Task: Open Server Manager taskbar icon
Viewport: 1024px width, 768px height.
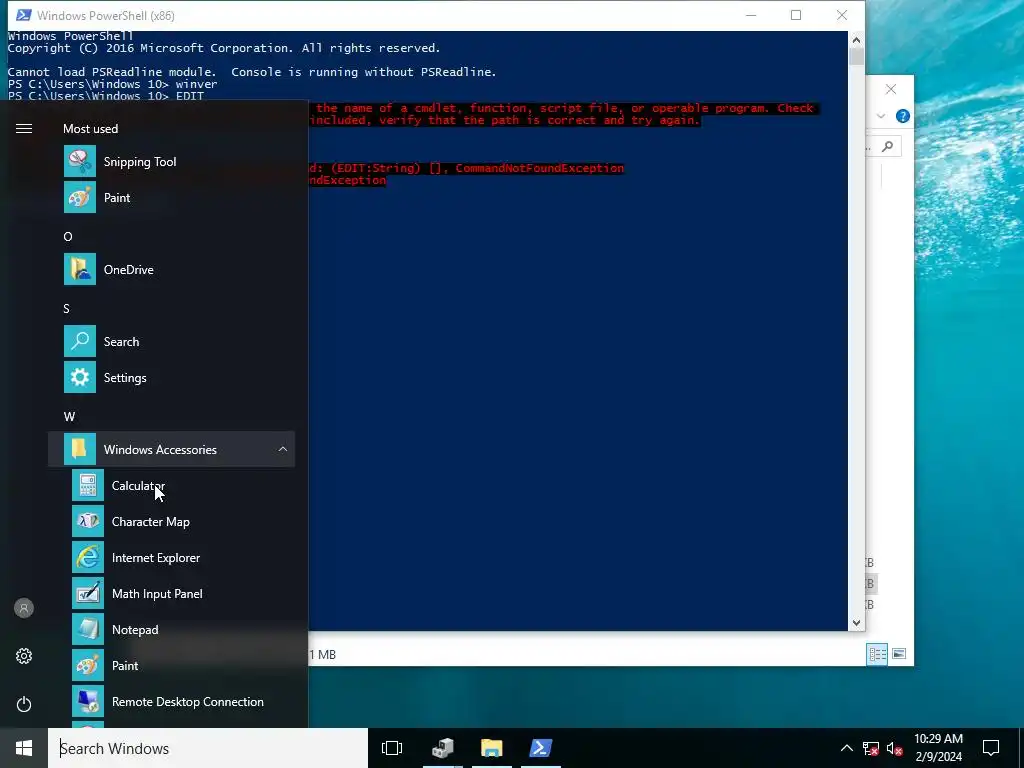Action: (x=443, y=748)
